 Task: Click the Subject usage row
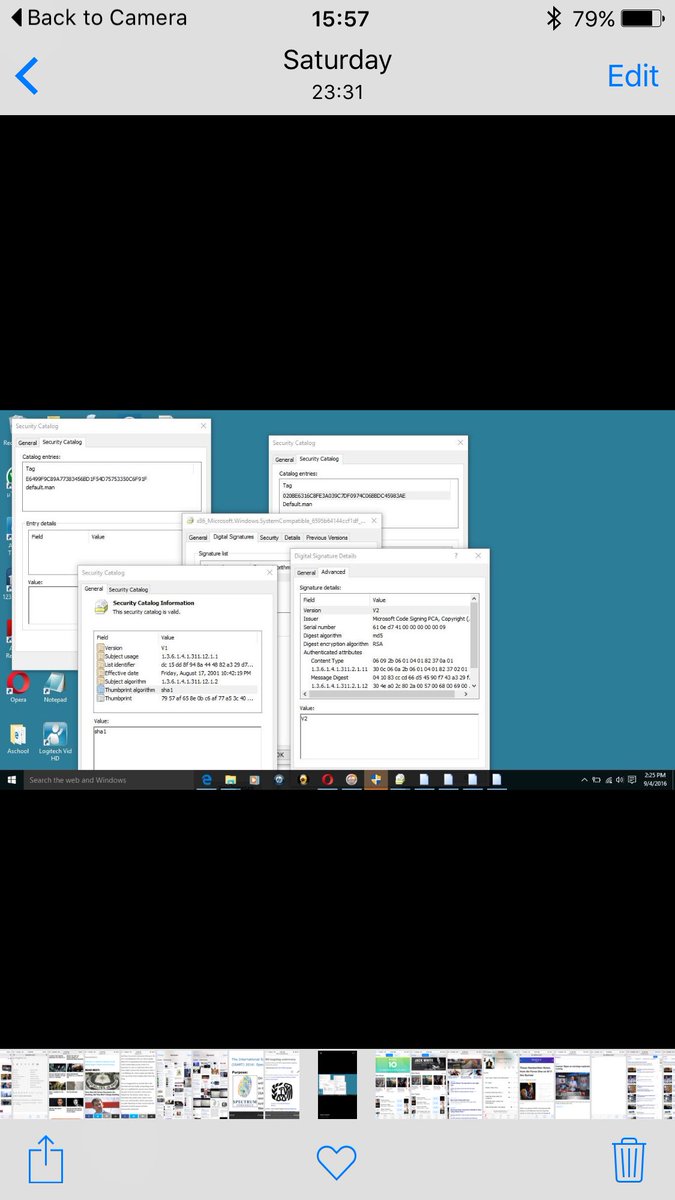[178, 656]
